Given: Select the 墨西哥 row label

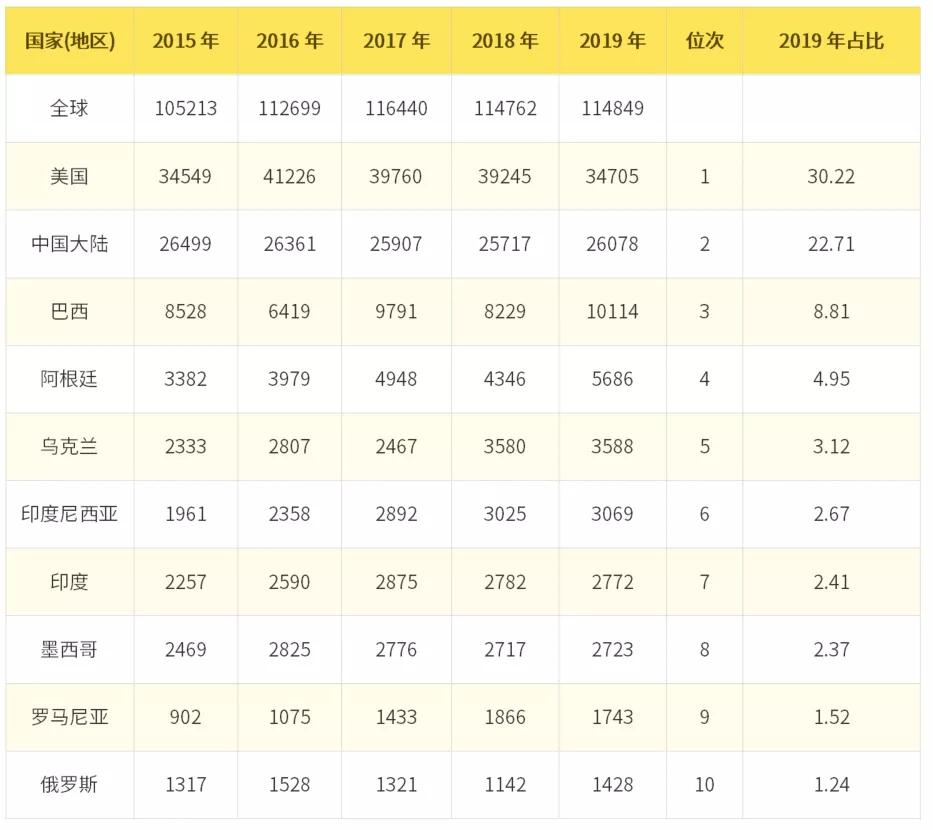Looking at the screenshot, I should [x=69, y=650].
